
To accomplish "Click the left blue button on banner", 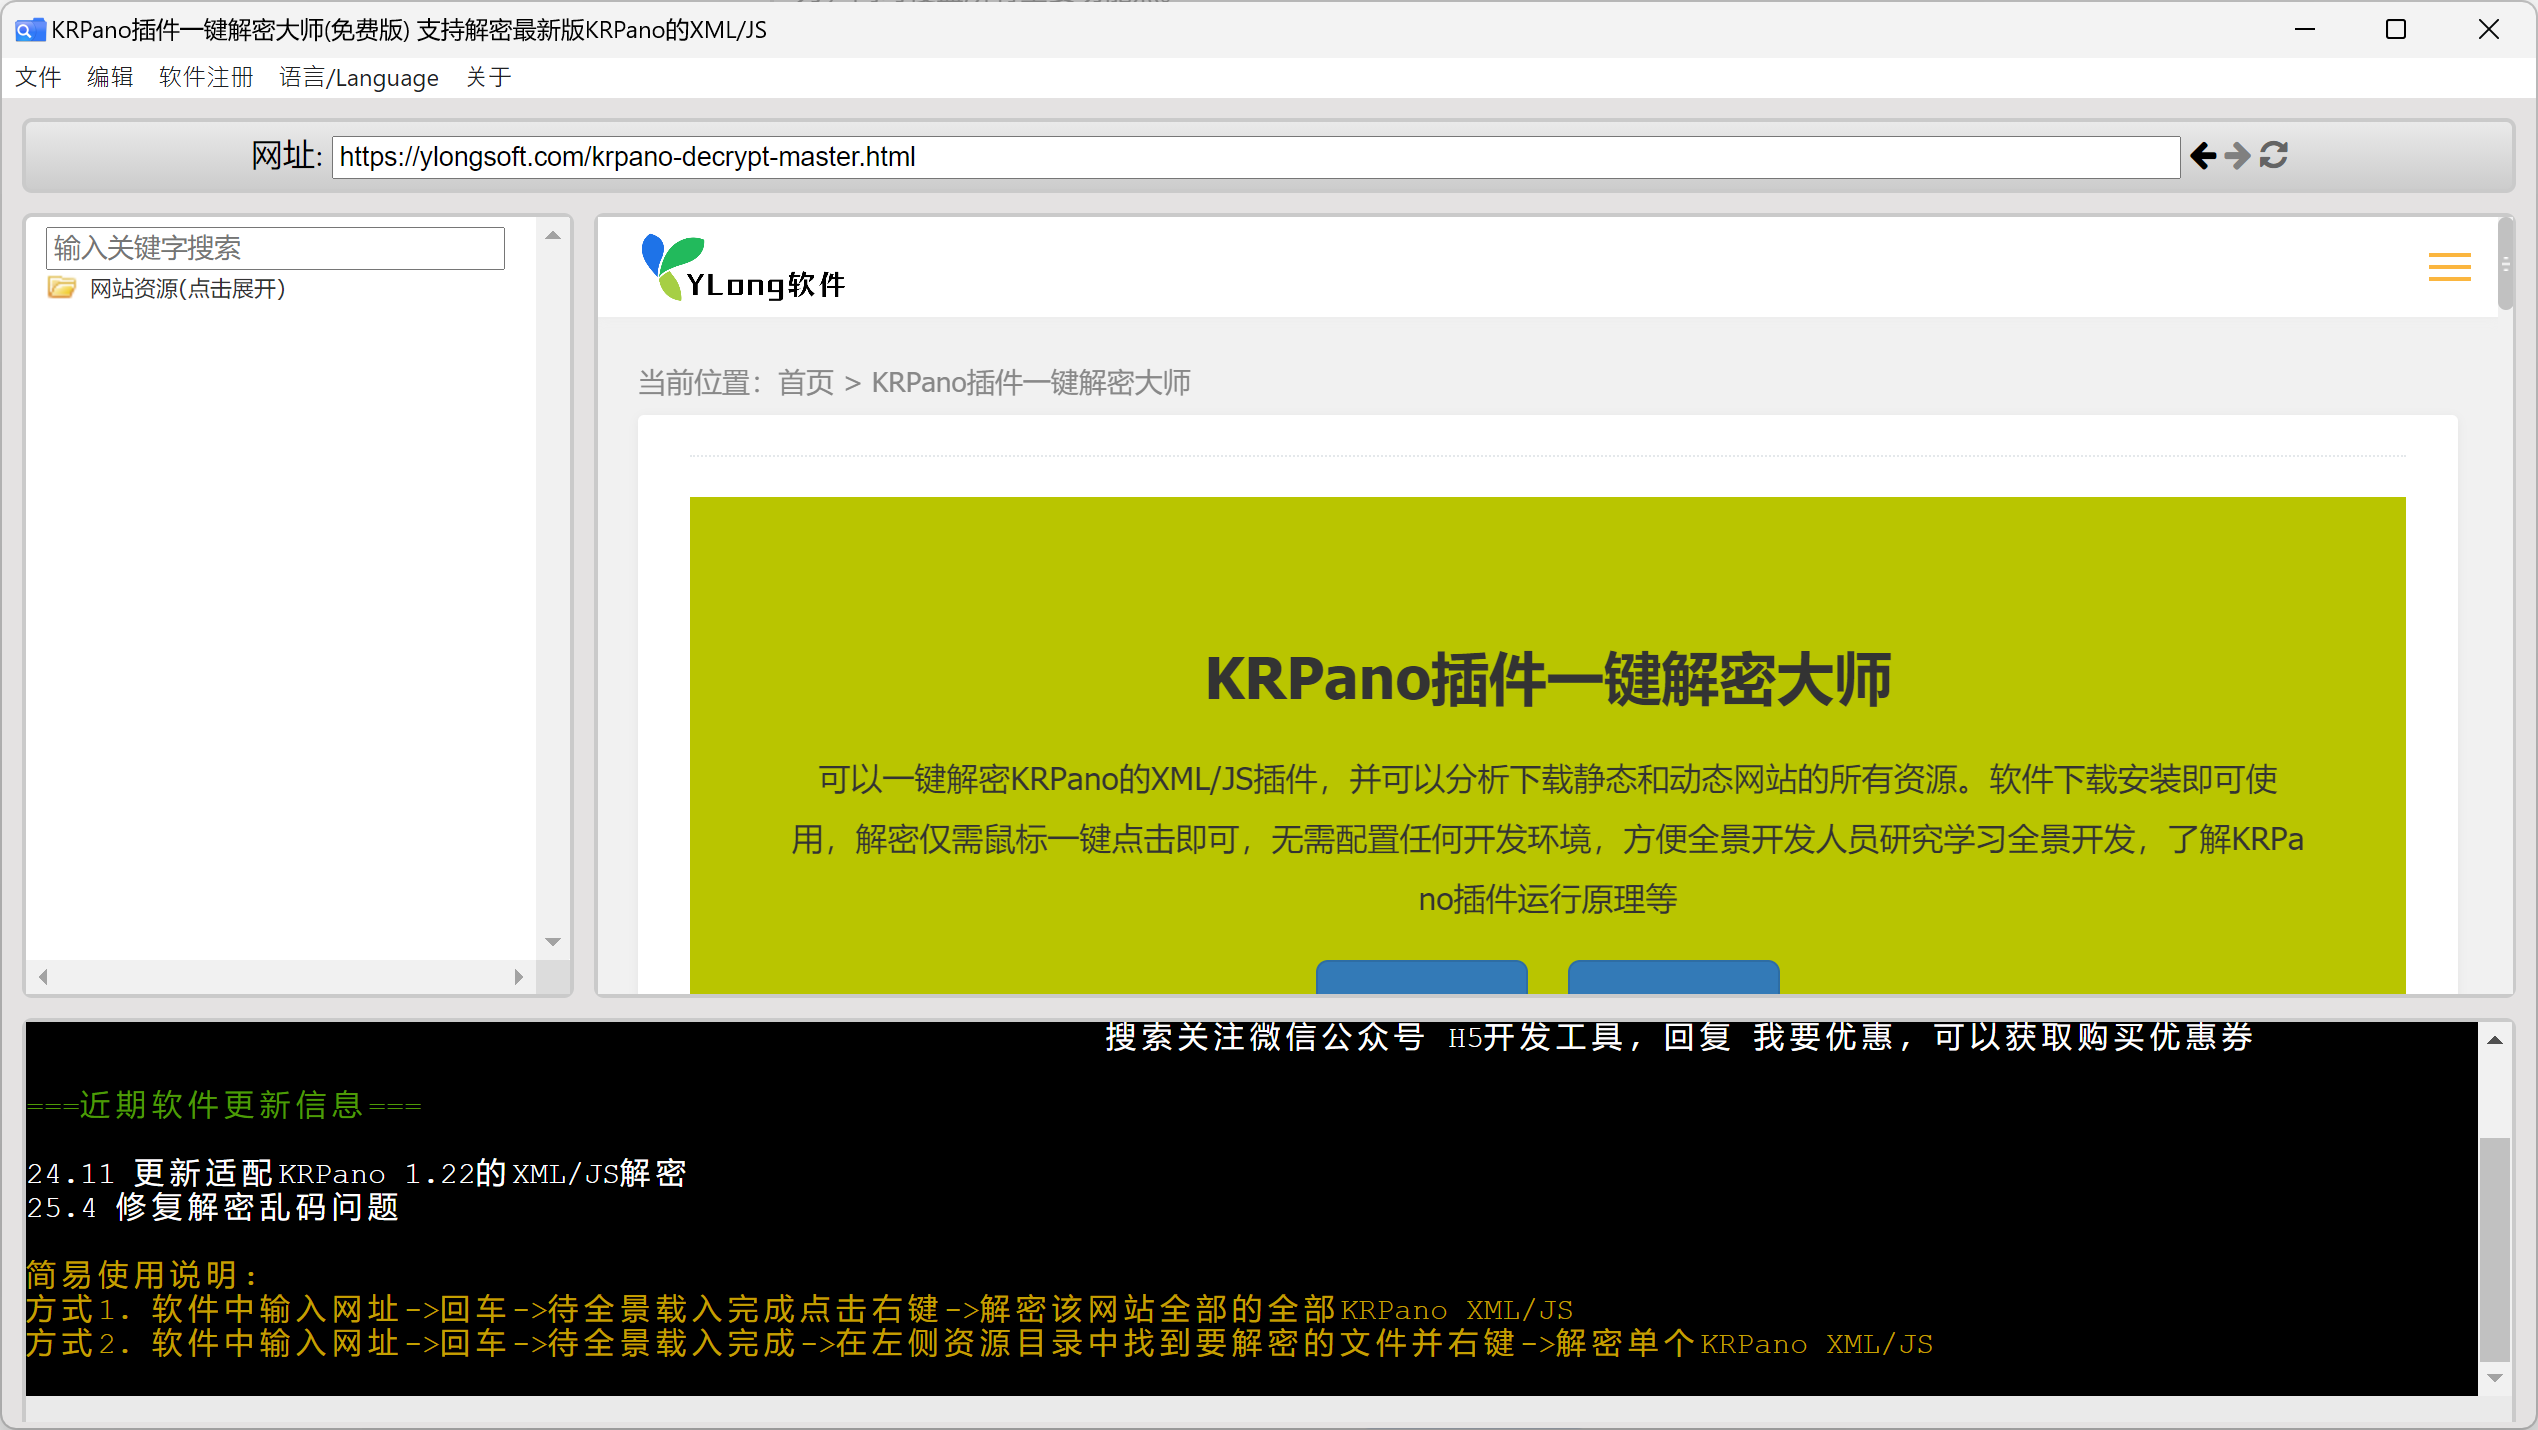I will click(1421, 977).
